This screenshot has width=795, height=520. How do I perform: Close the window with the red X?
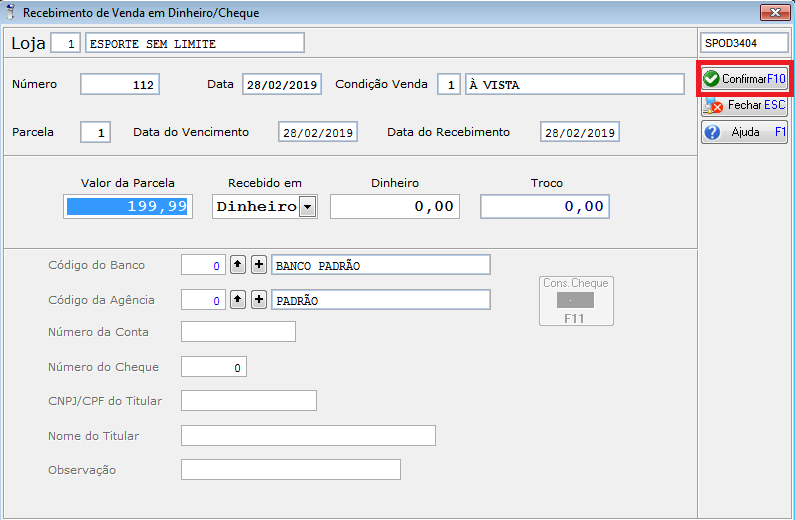[x=775, y=12]
